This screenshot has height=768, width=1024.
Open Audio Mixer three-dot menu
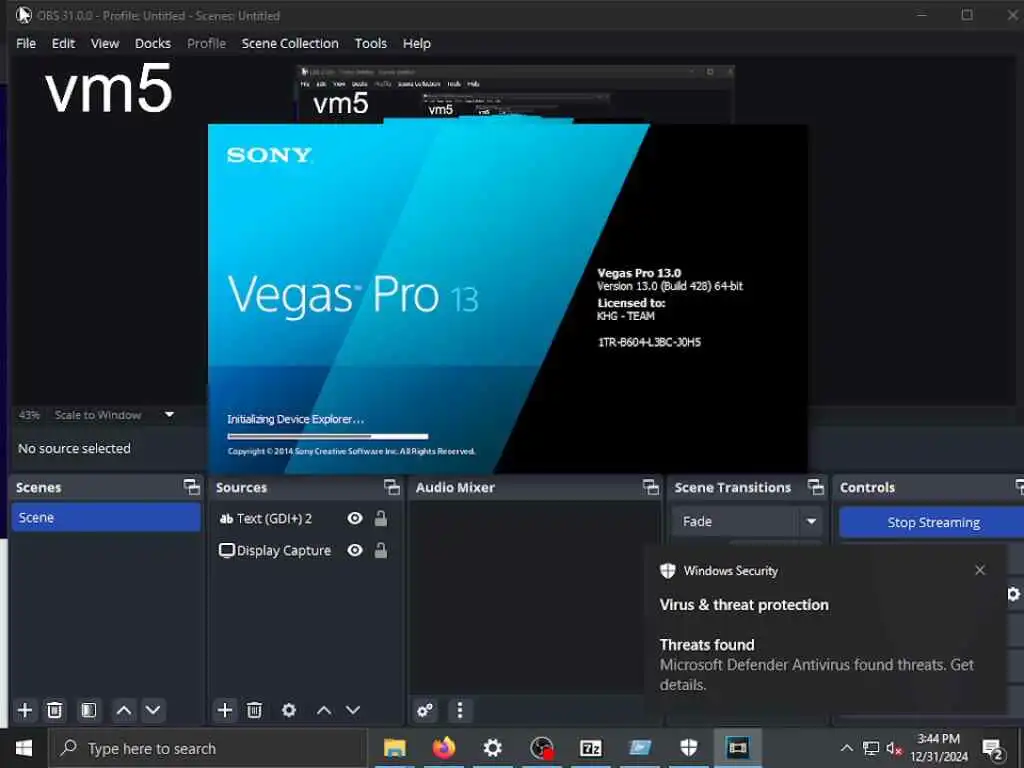(x=460, y=710)
